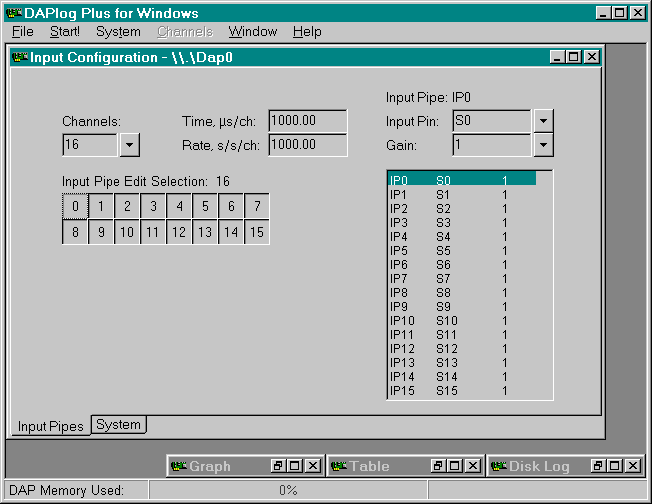Toggle input pipe 7 selection button
652x504 pixels.
[x=257, y=206]
